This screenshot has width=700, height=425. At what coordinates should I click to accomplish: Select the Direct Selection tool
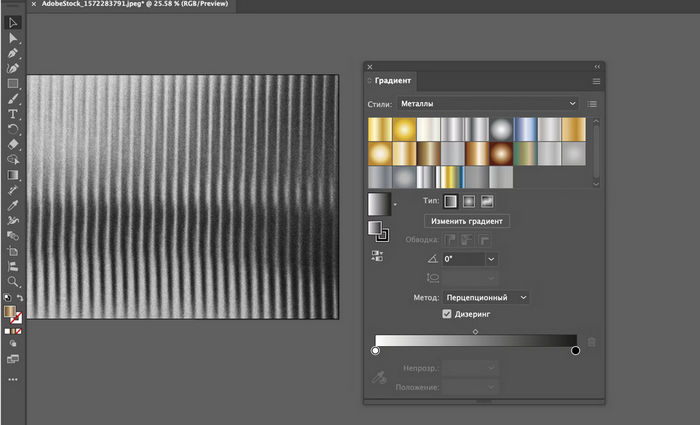click(13, 37)
